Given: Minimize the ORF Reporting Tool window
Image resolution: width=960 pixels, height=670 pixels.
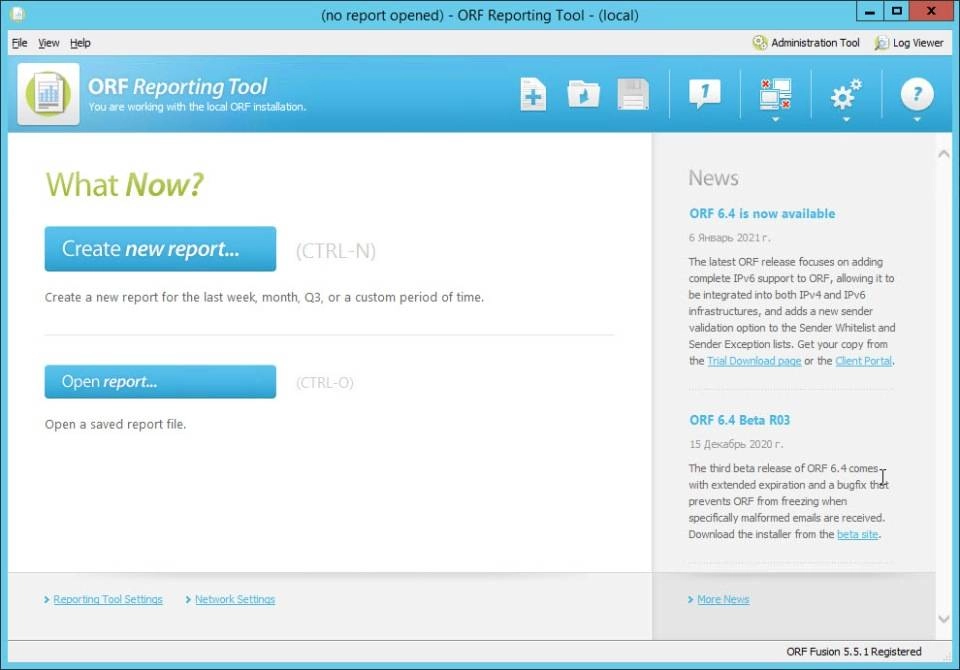Looking at the screenshot, I should click(x=869, y=11).
